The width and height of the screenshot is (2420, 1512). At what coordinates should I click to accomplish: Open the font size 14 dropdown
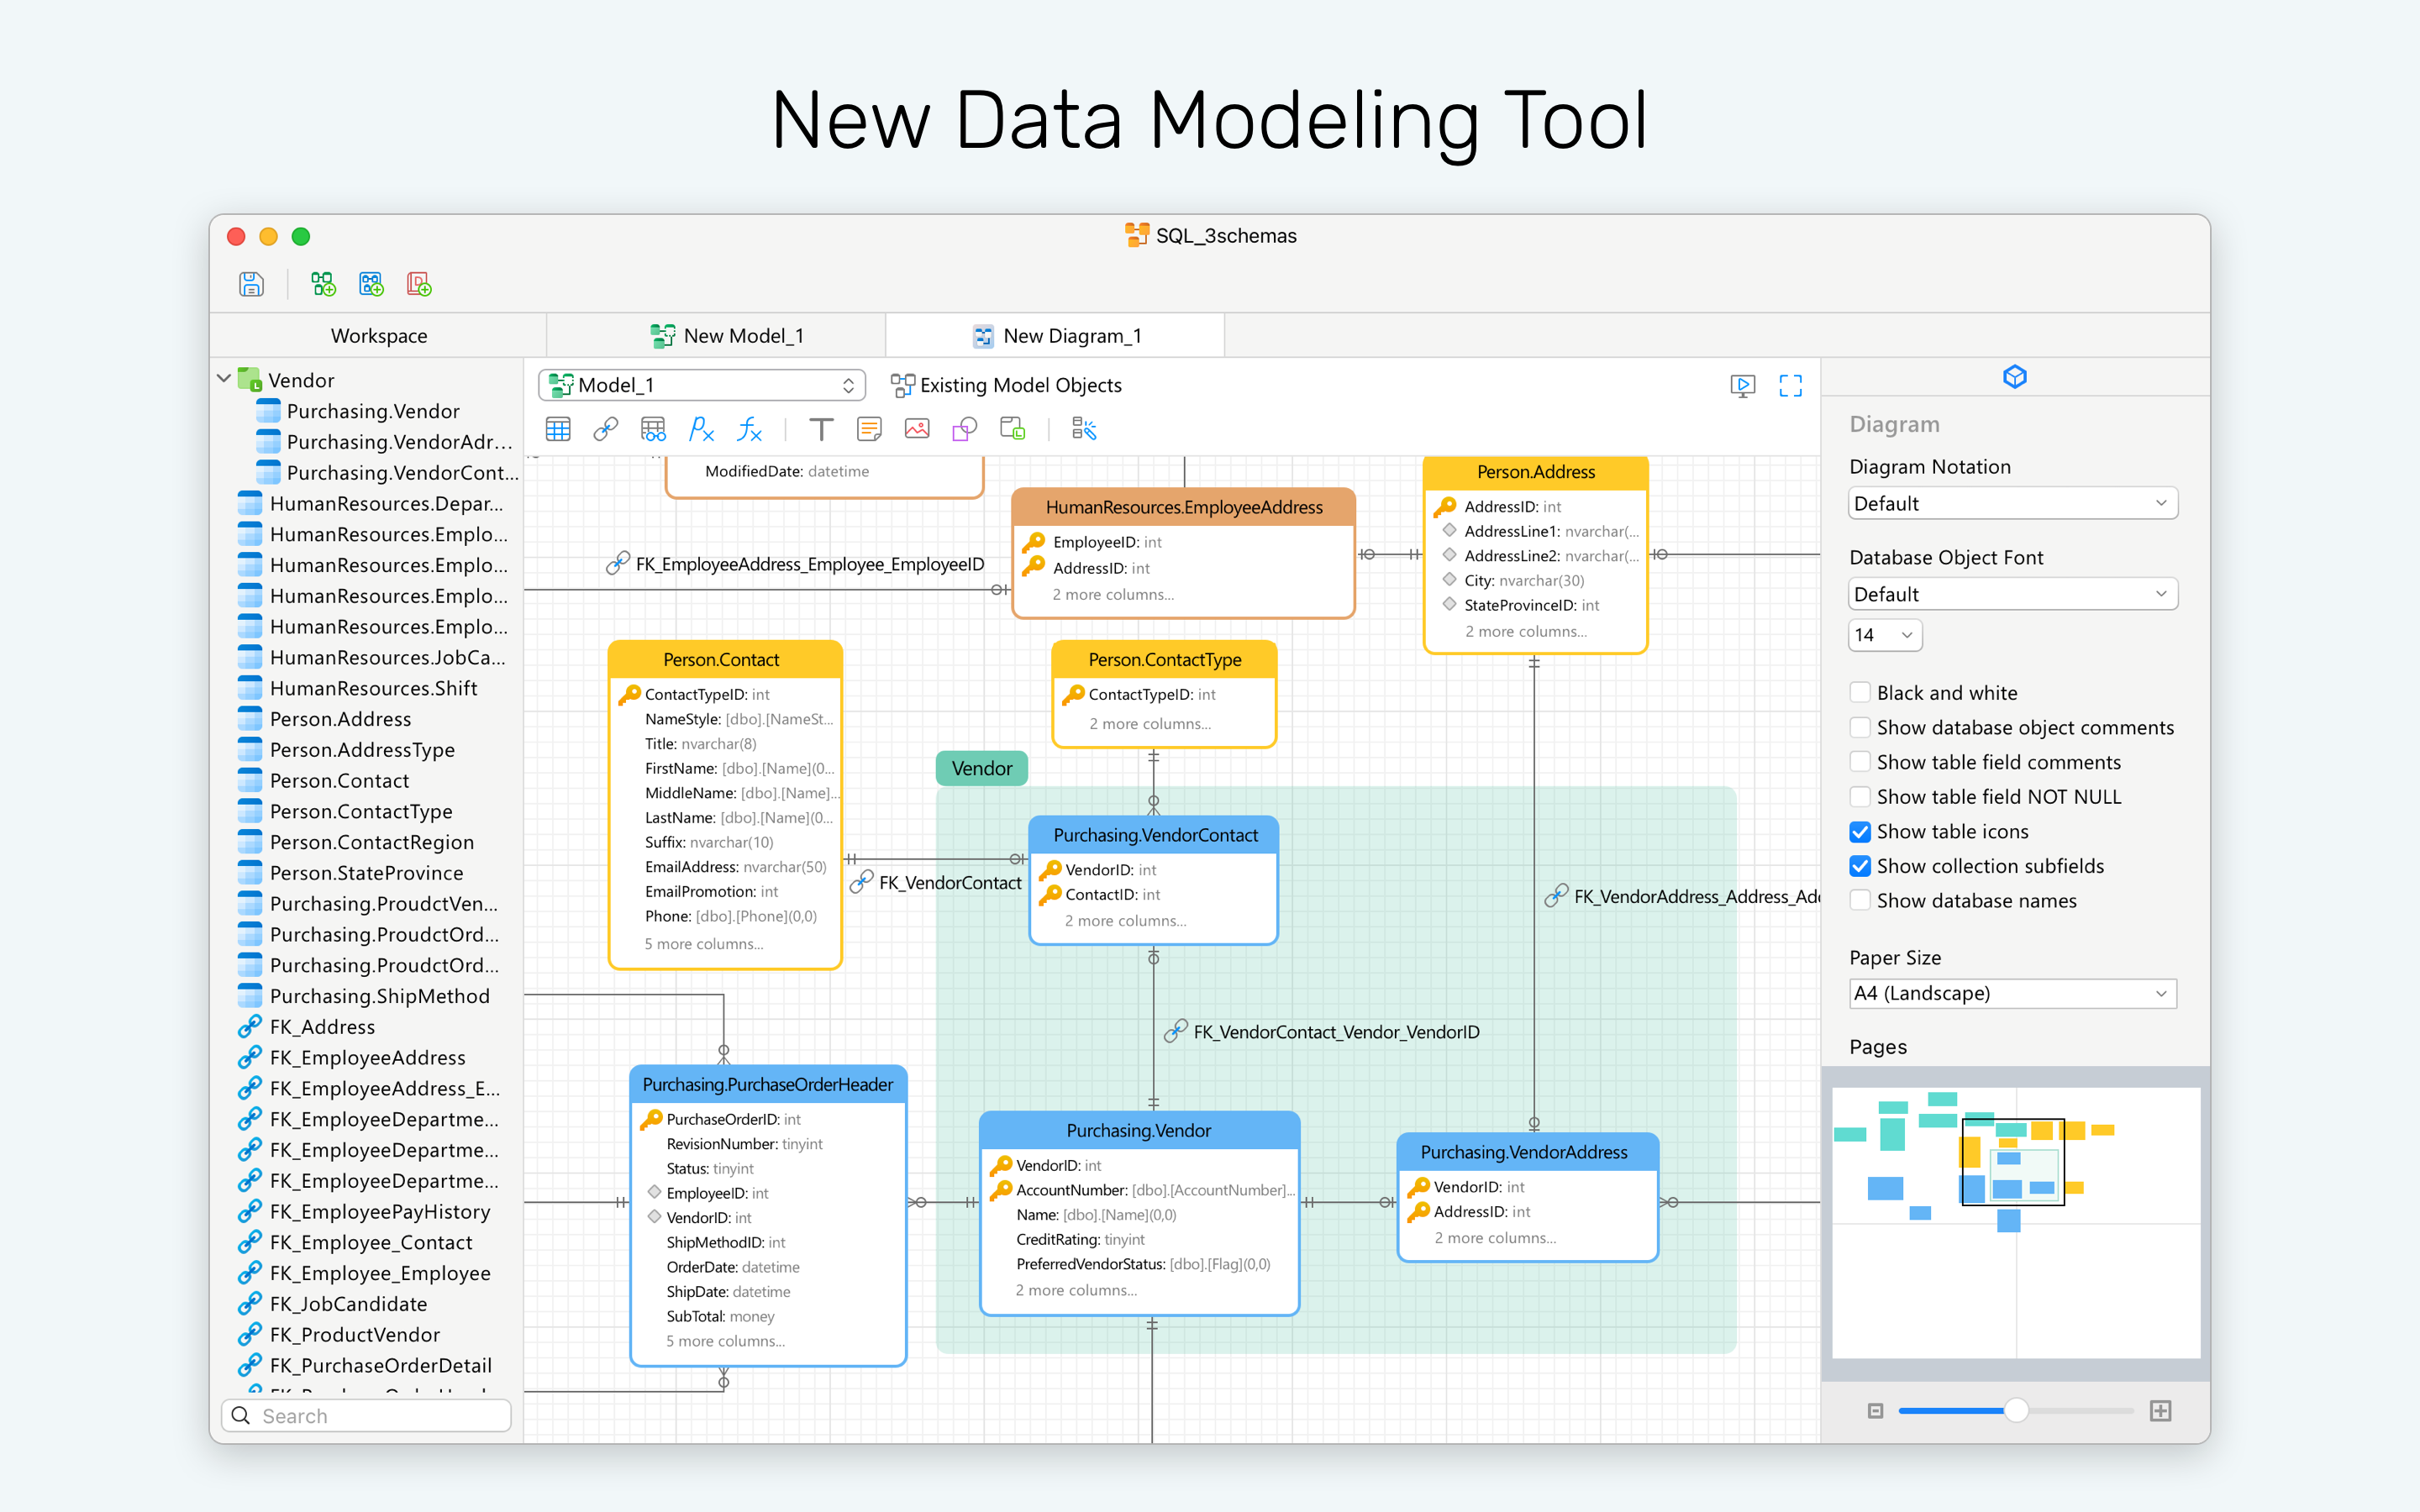[x=1885, y=635]
